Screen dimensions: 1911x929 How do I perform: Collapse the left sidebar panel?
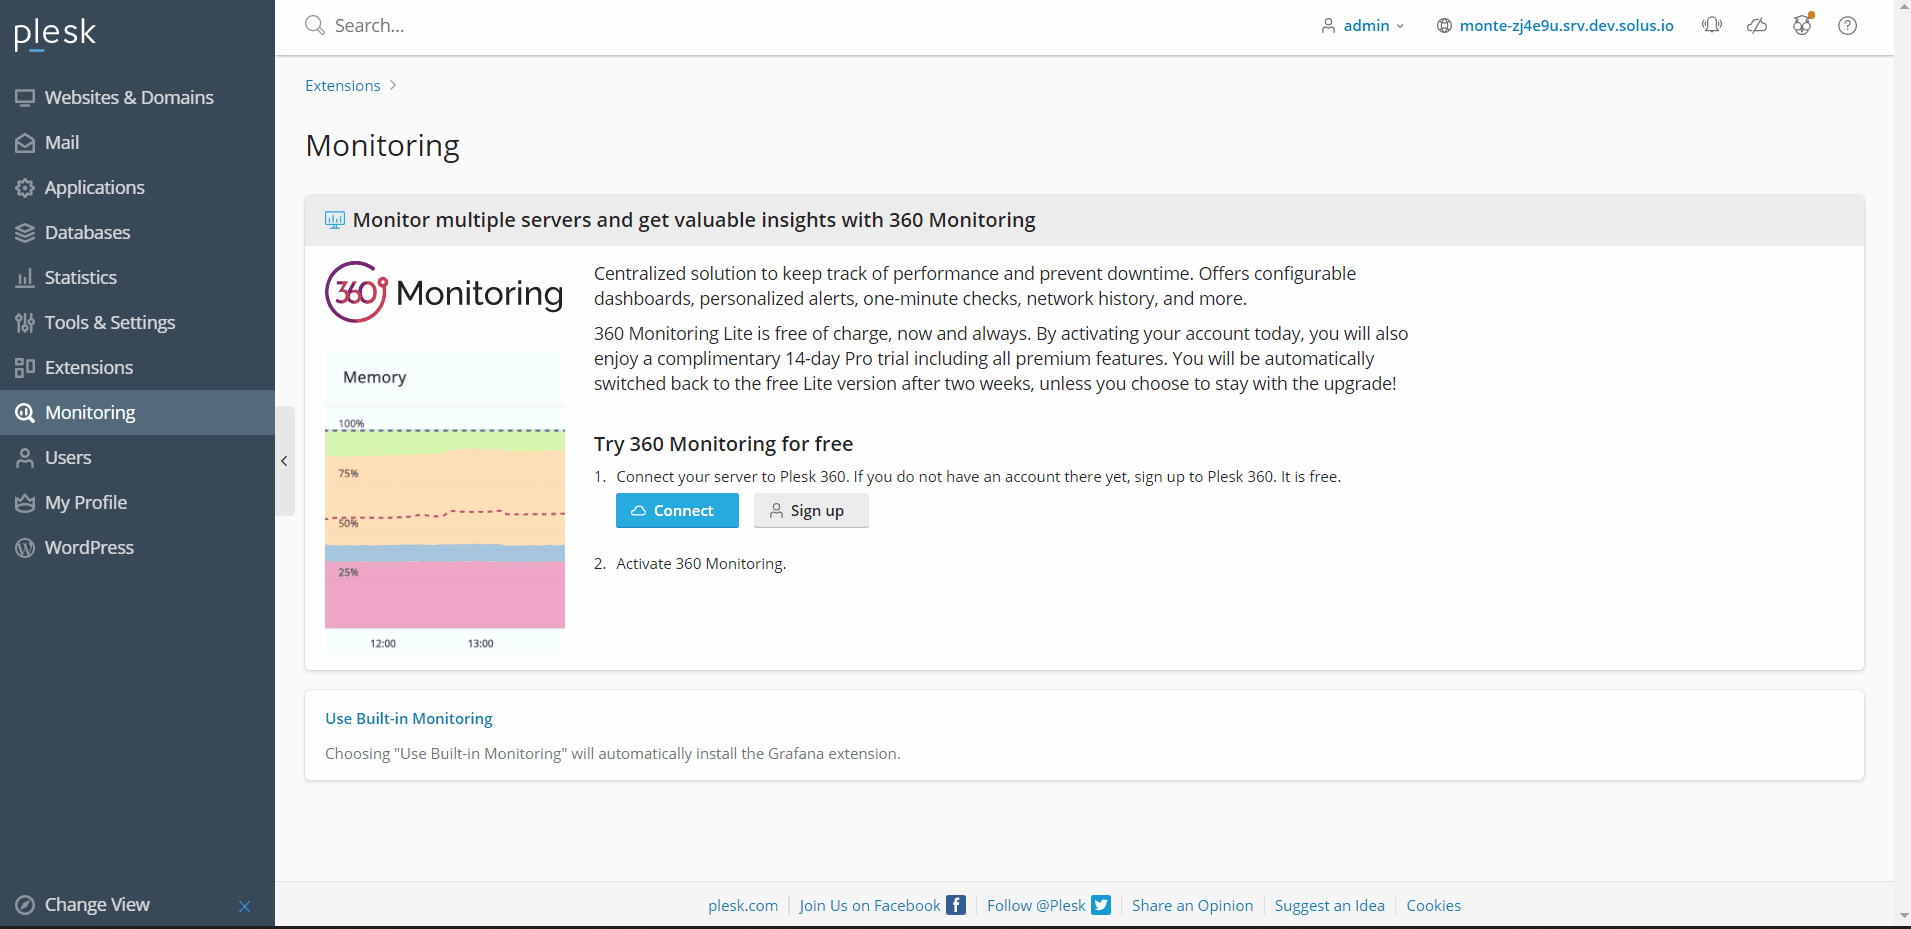coord(284,461)
